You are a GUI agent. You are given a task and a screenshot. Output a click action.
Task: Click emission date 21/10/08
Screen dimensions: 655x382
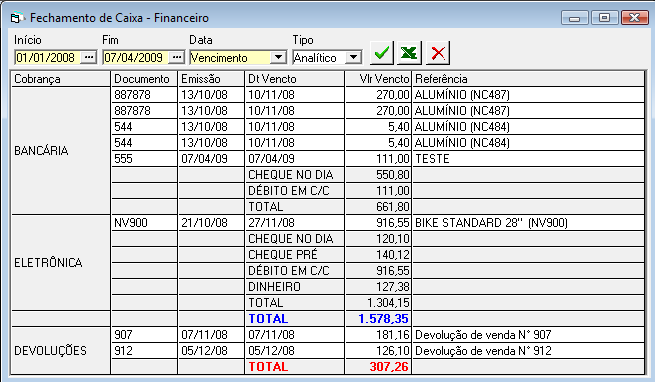211,223
